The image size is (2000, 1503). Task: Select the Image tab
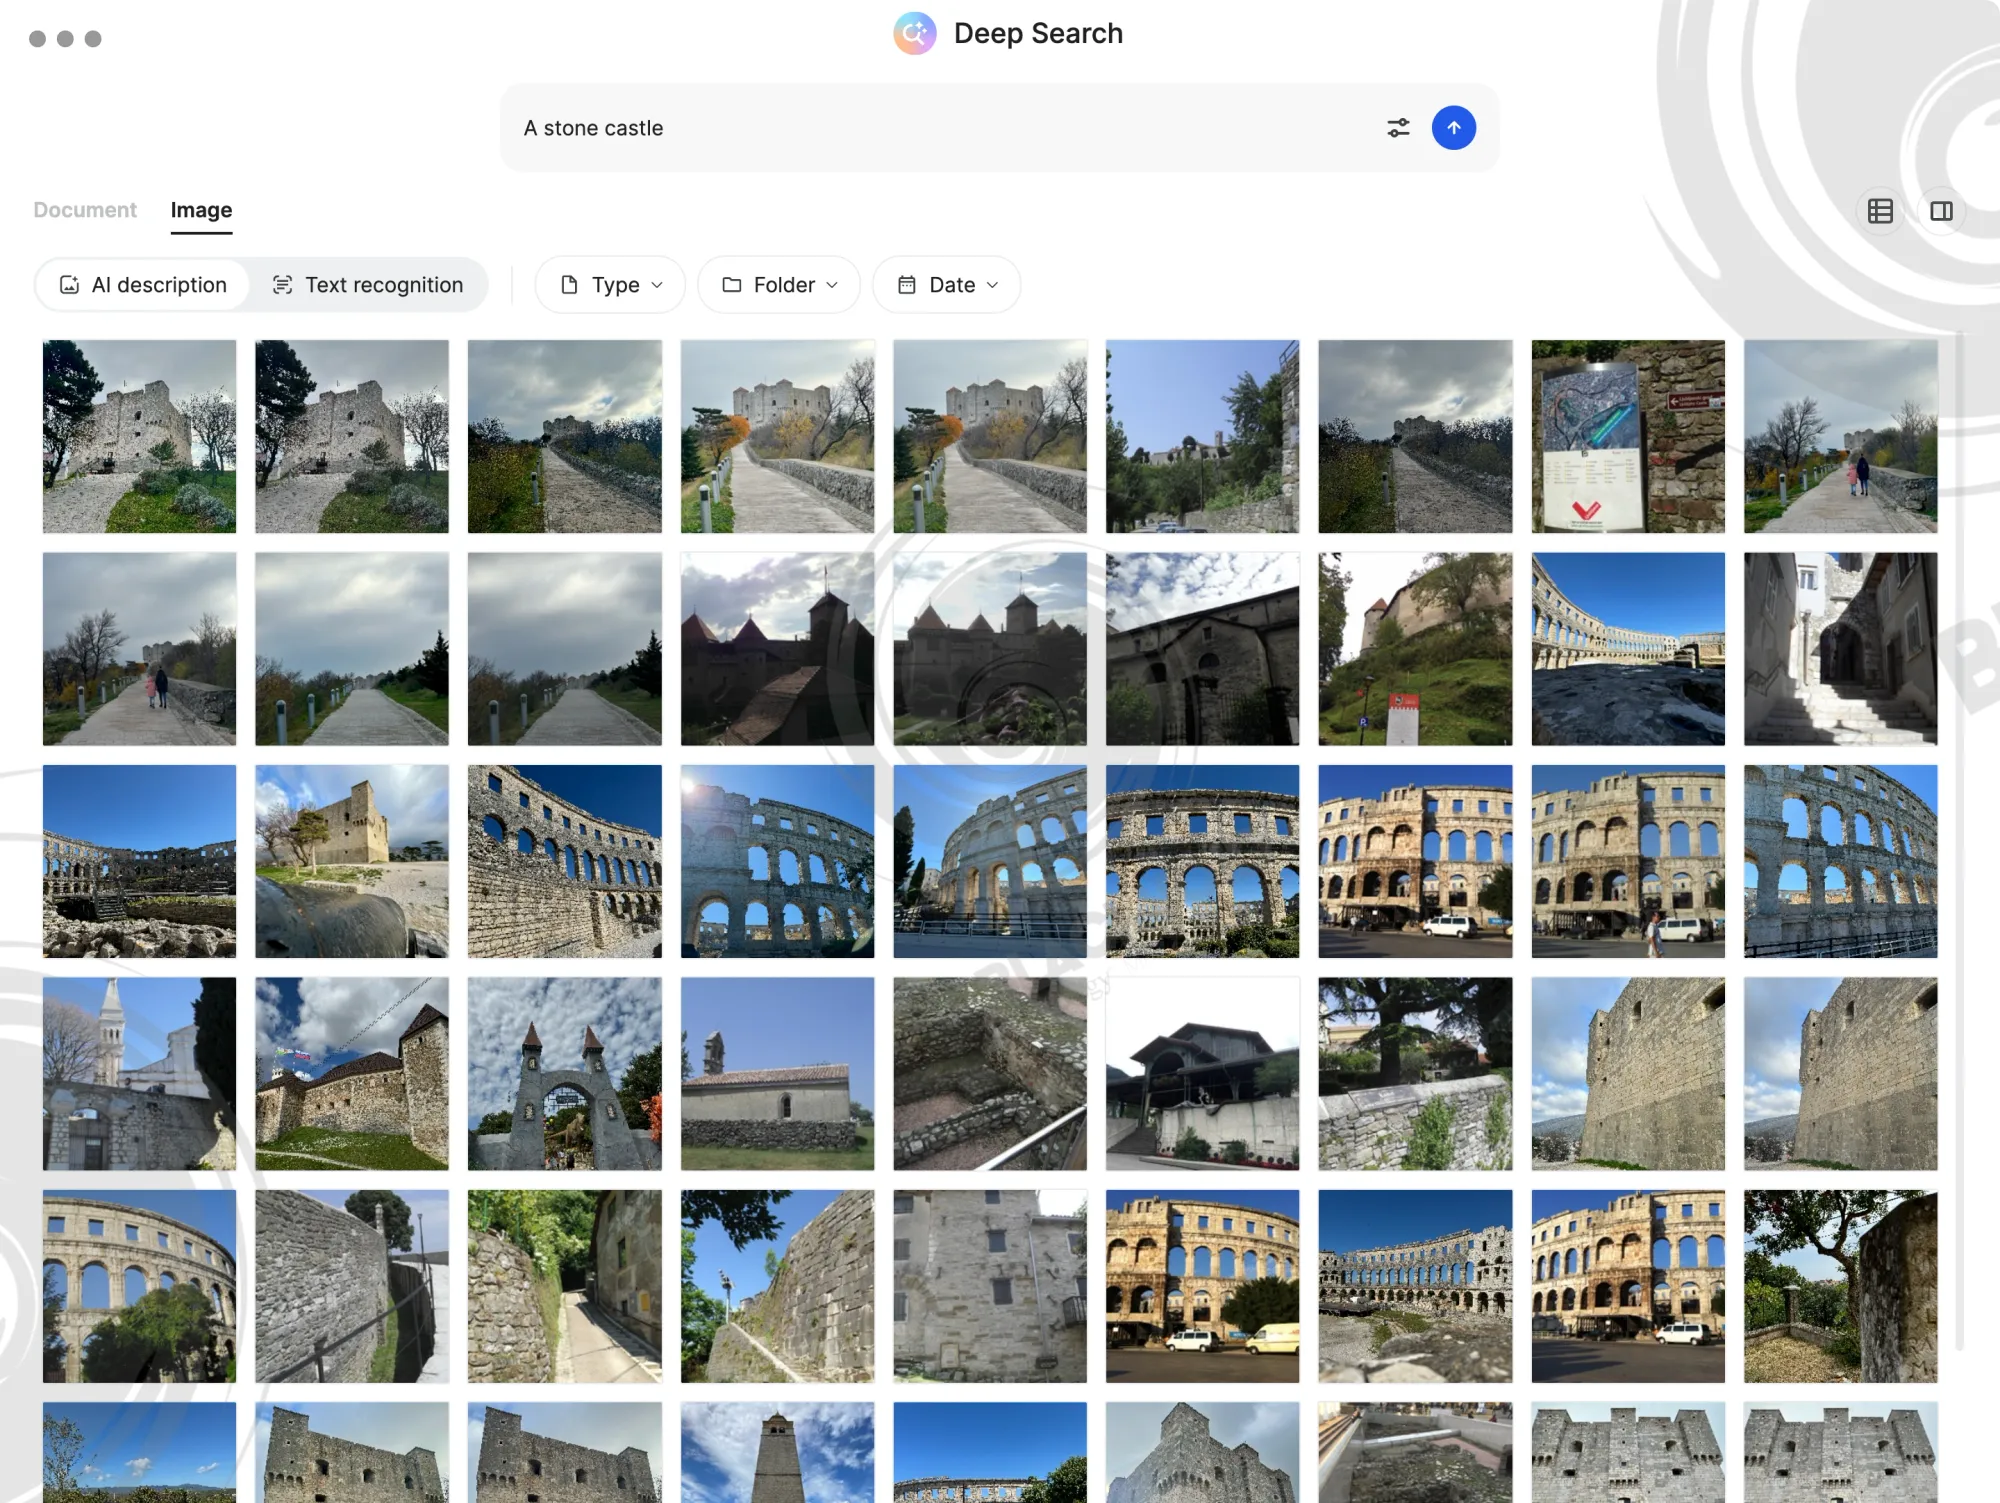pos(201,210)
